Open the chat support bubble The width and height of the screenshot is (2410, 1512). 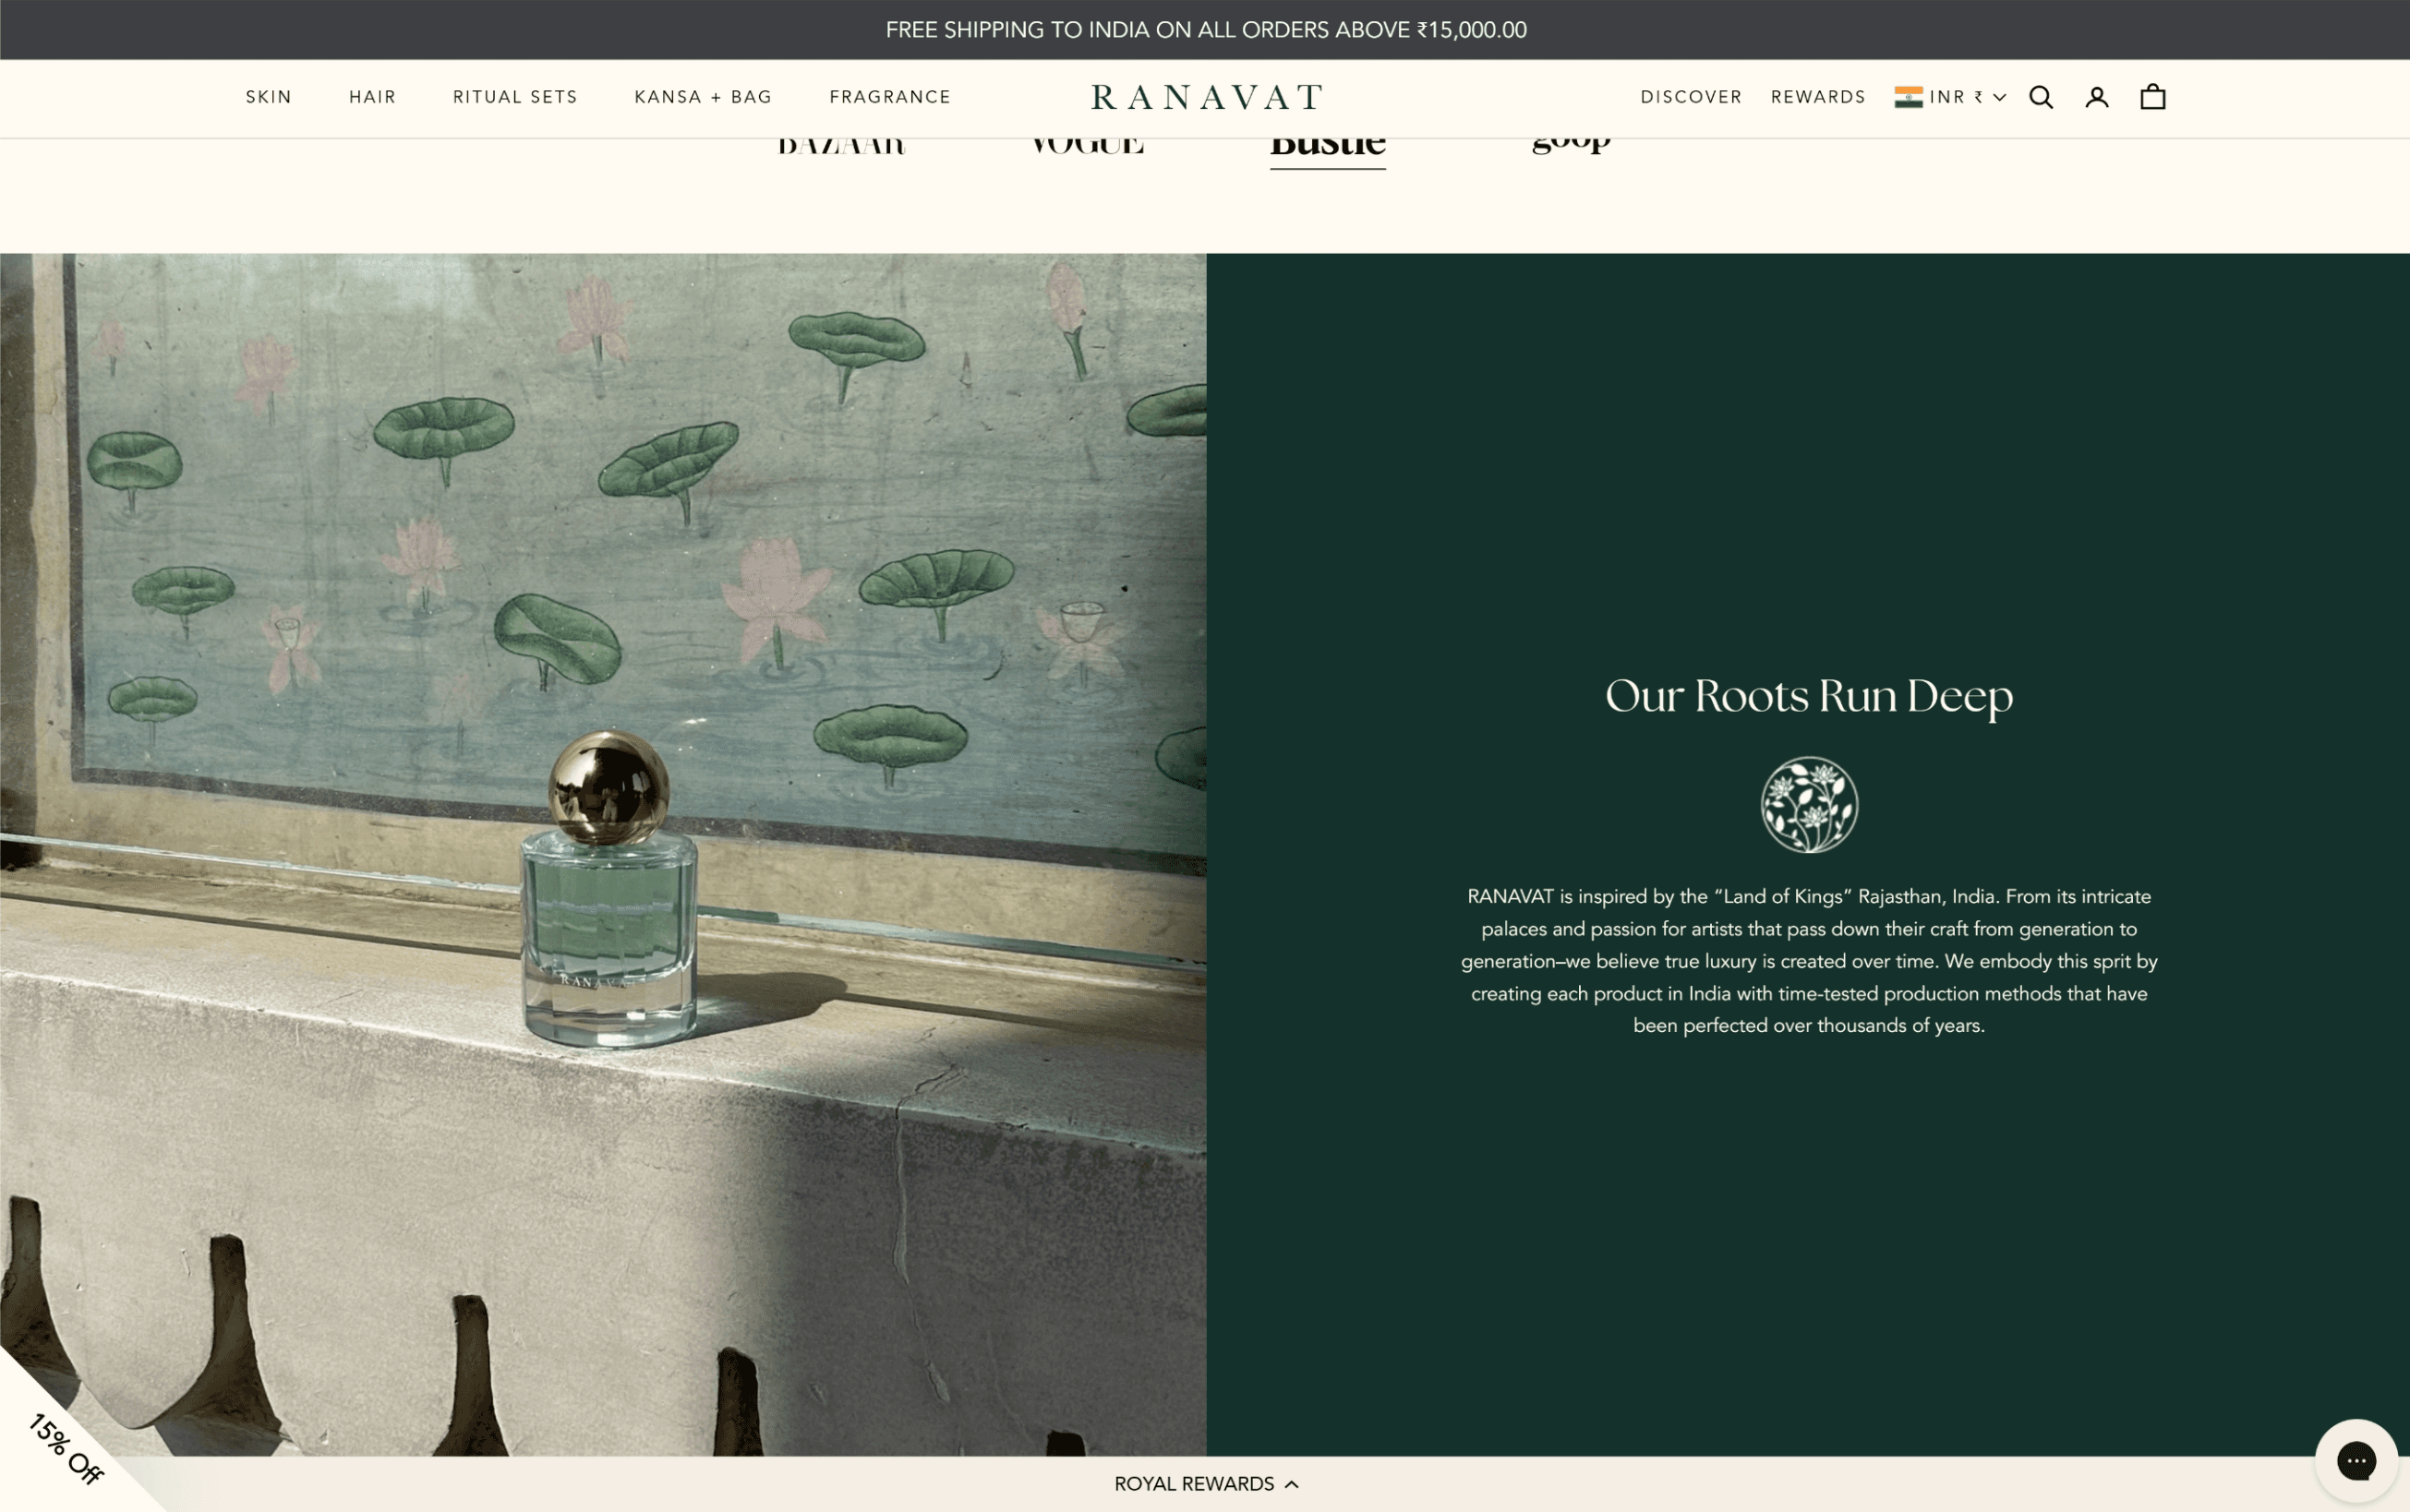pos(2356,1461)
